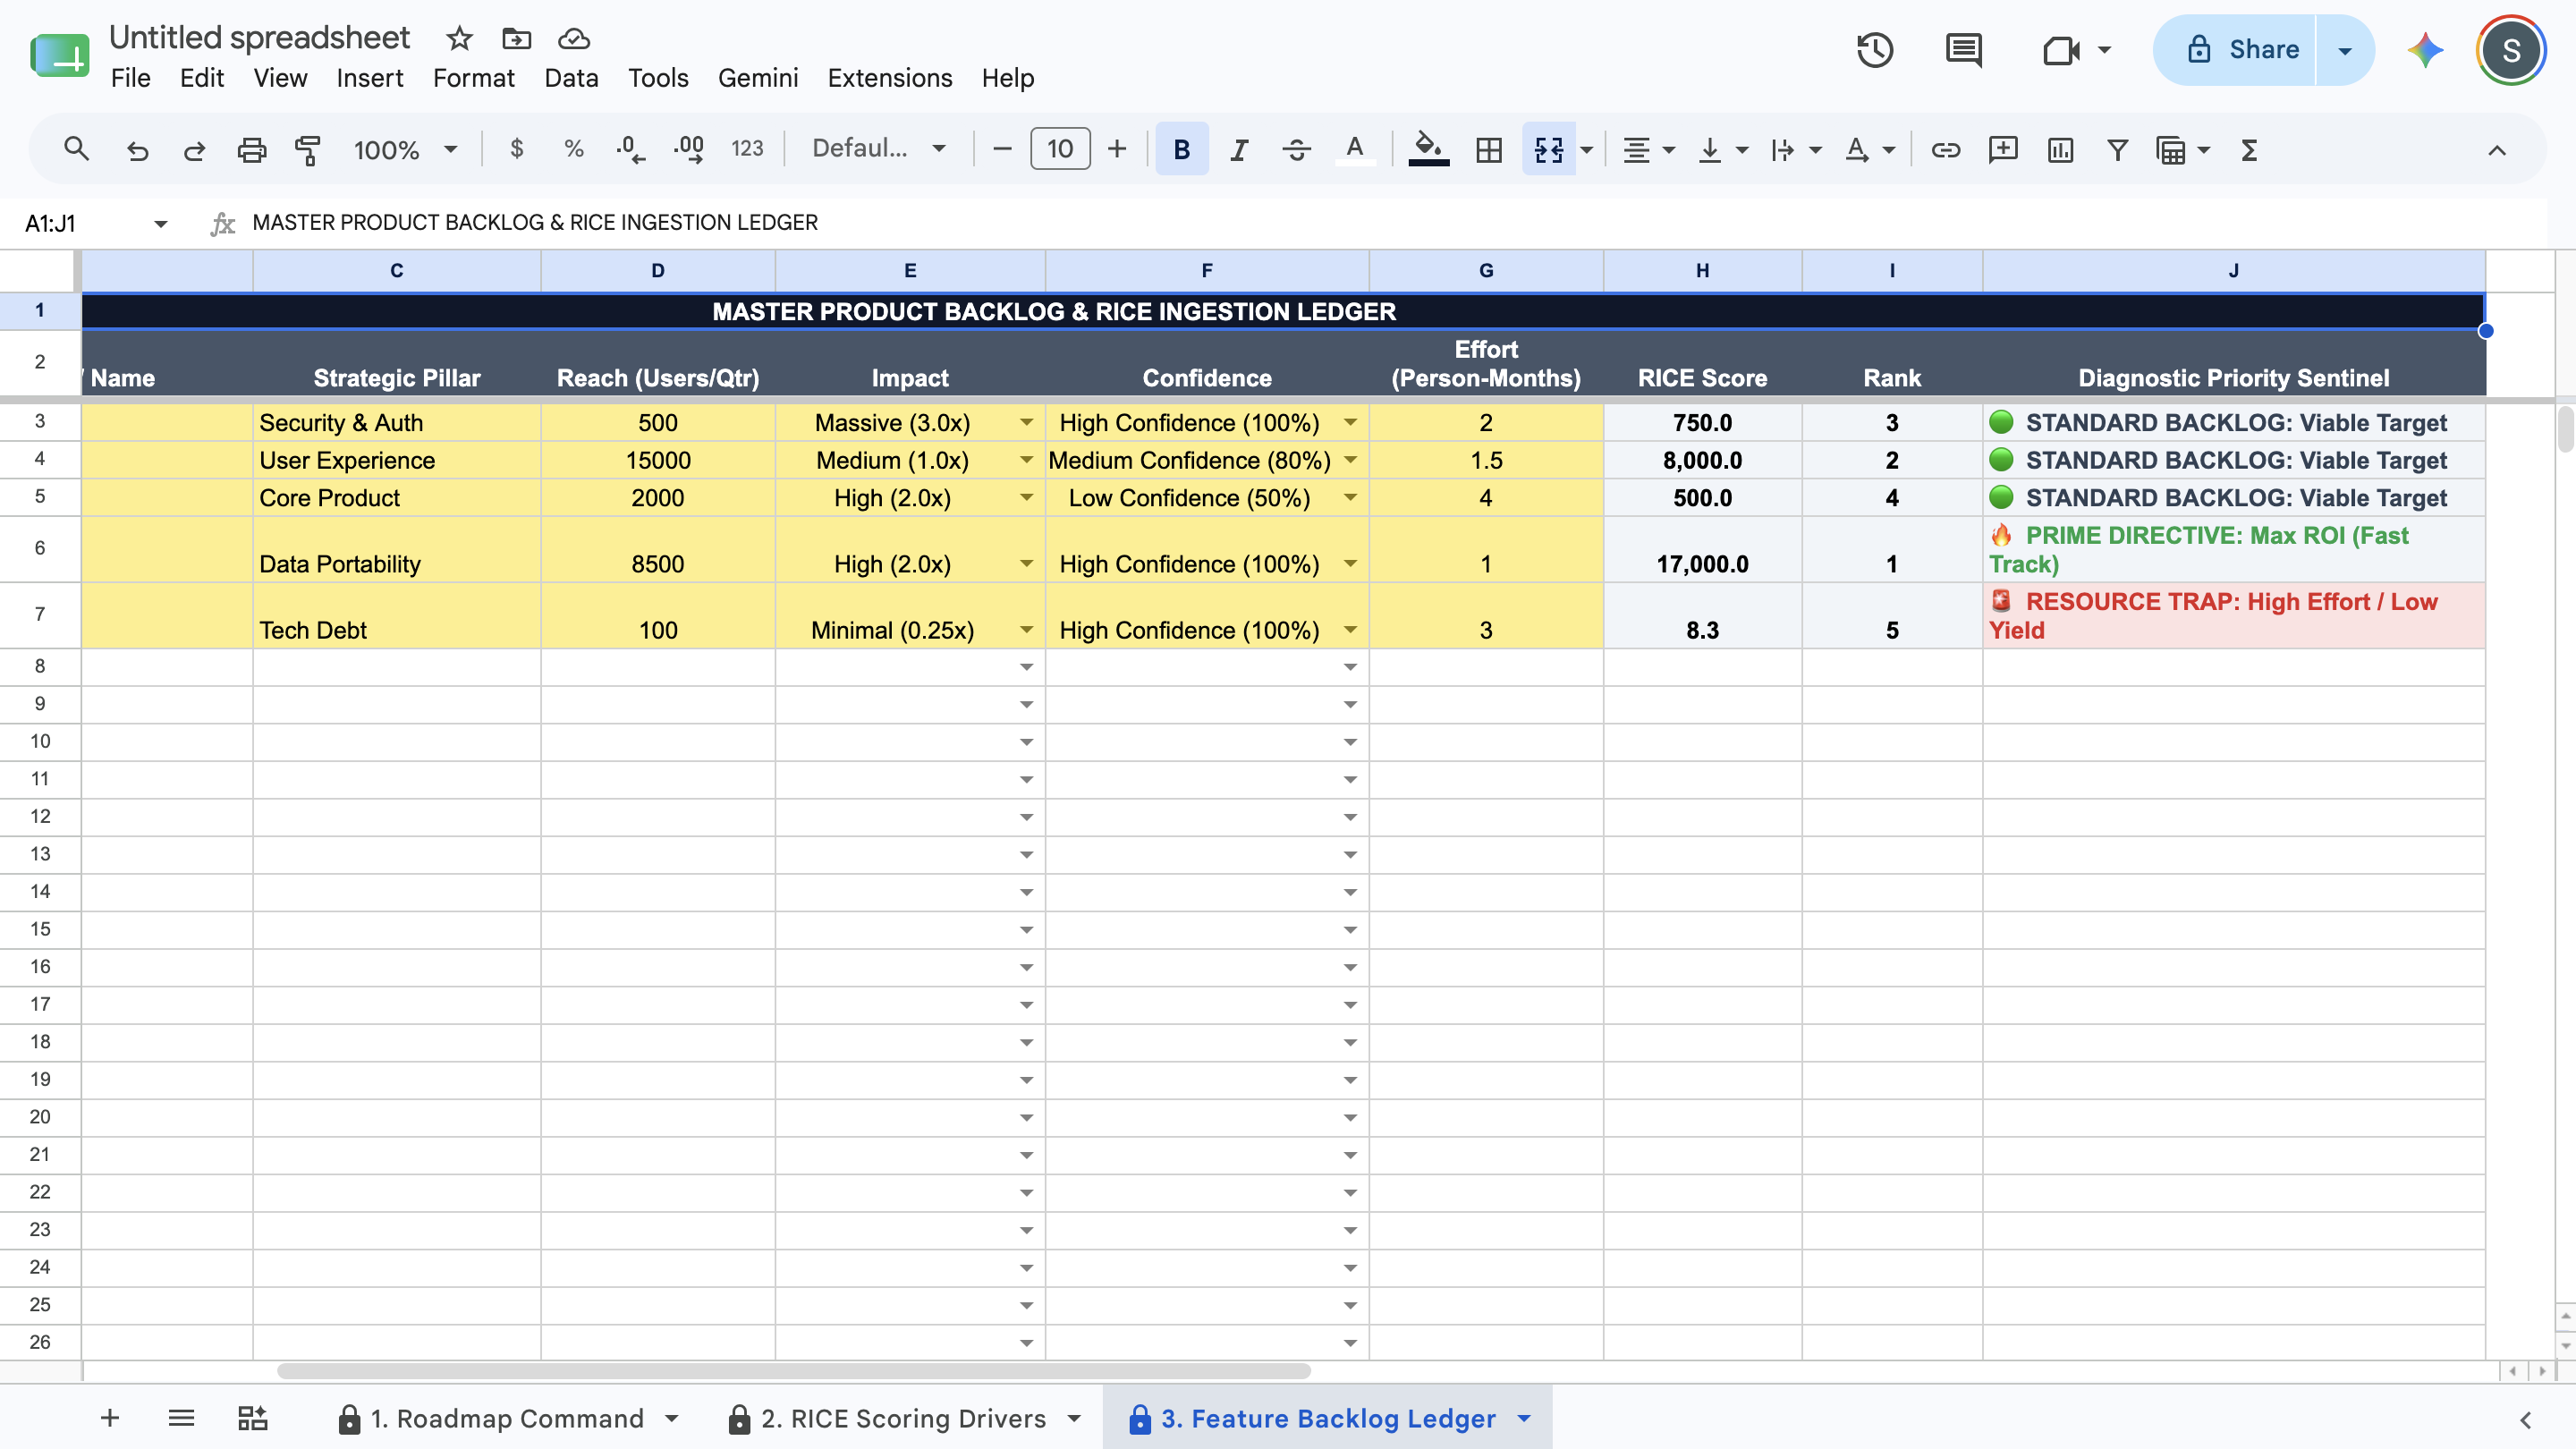Screen dimensions: 2576x1449
Task: Open the Format menu
Action: point(473,78)
